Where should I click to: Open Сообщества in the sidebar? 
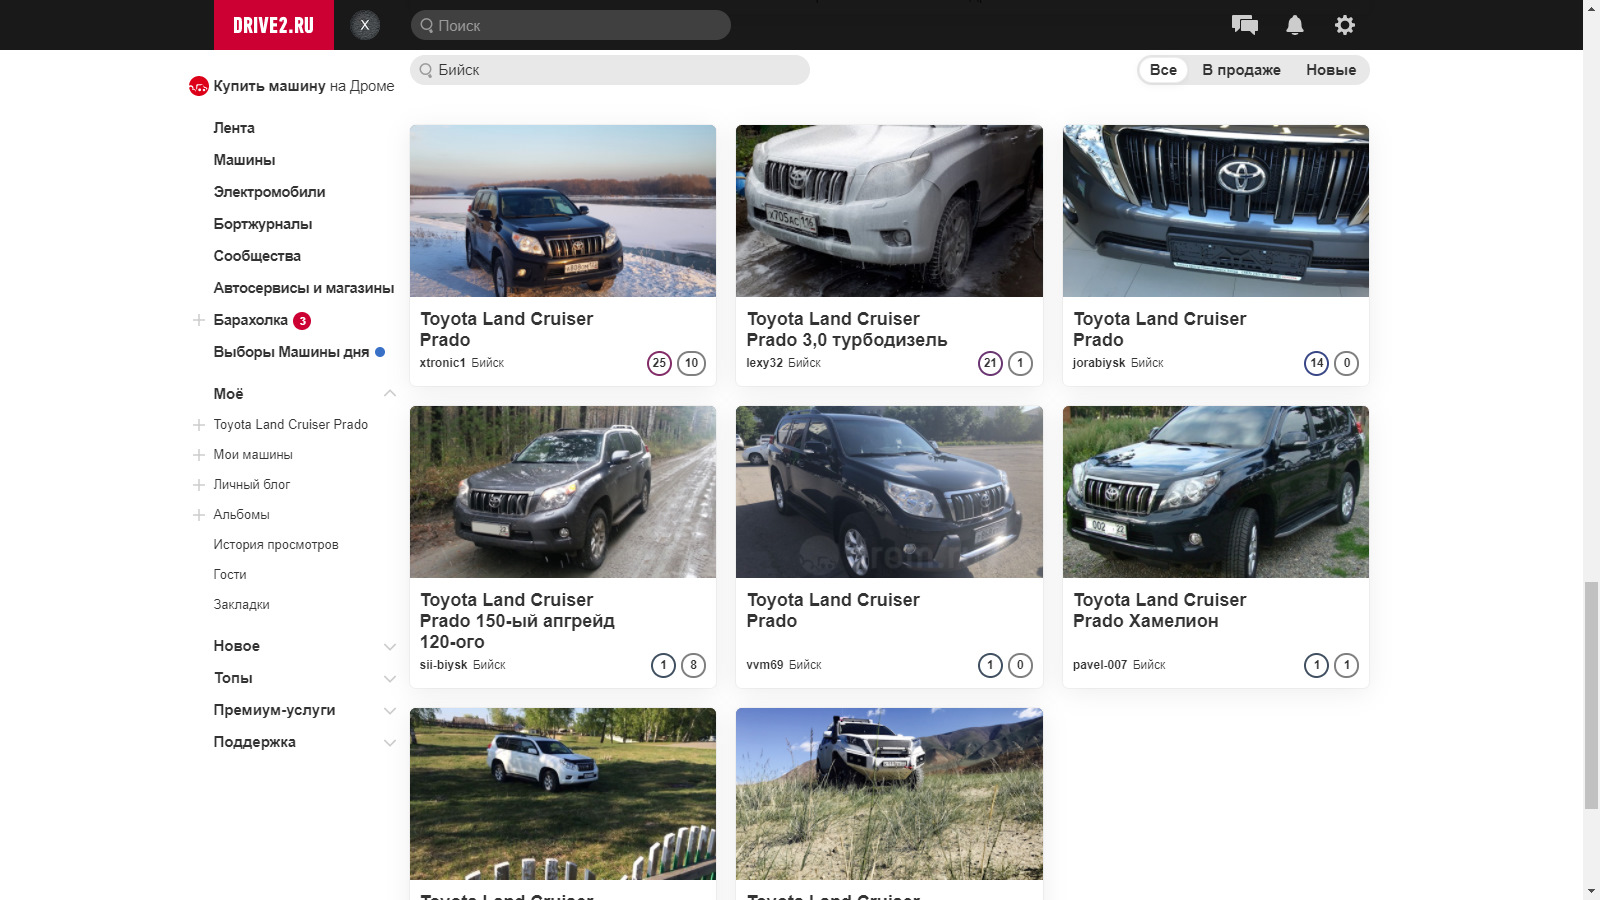[257, 256]
